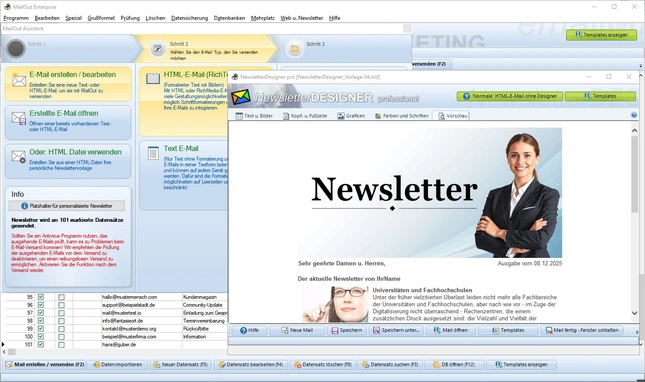The width and height of the screenshot is (645, 382).
Task: Check the empty checkbox in row 95
Action: click(61, 297)
